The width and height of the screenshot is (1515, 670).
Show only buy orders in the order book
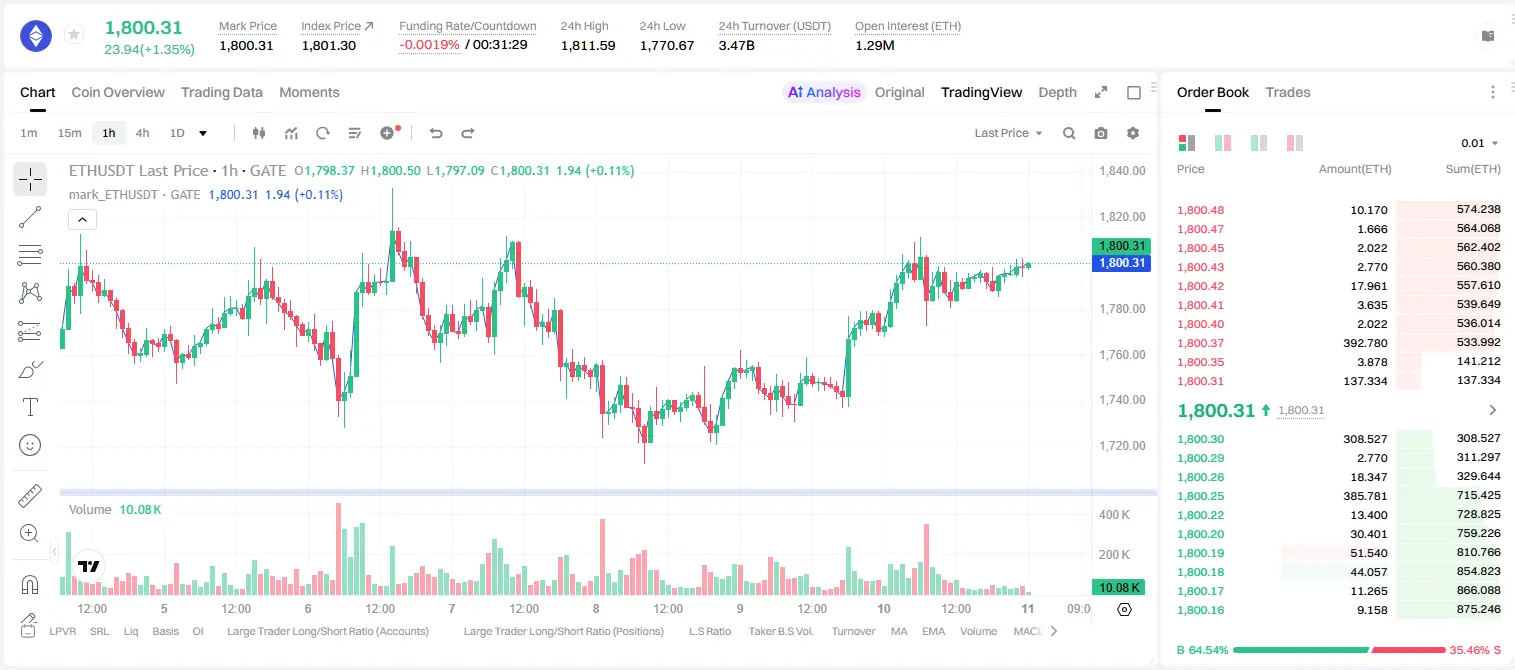coord(1259,143)
